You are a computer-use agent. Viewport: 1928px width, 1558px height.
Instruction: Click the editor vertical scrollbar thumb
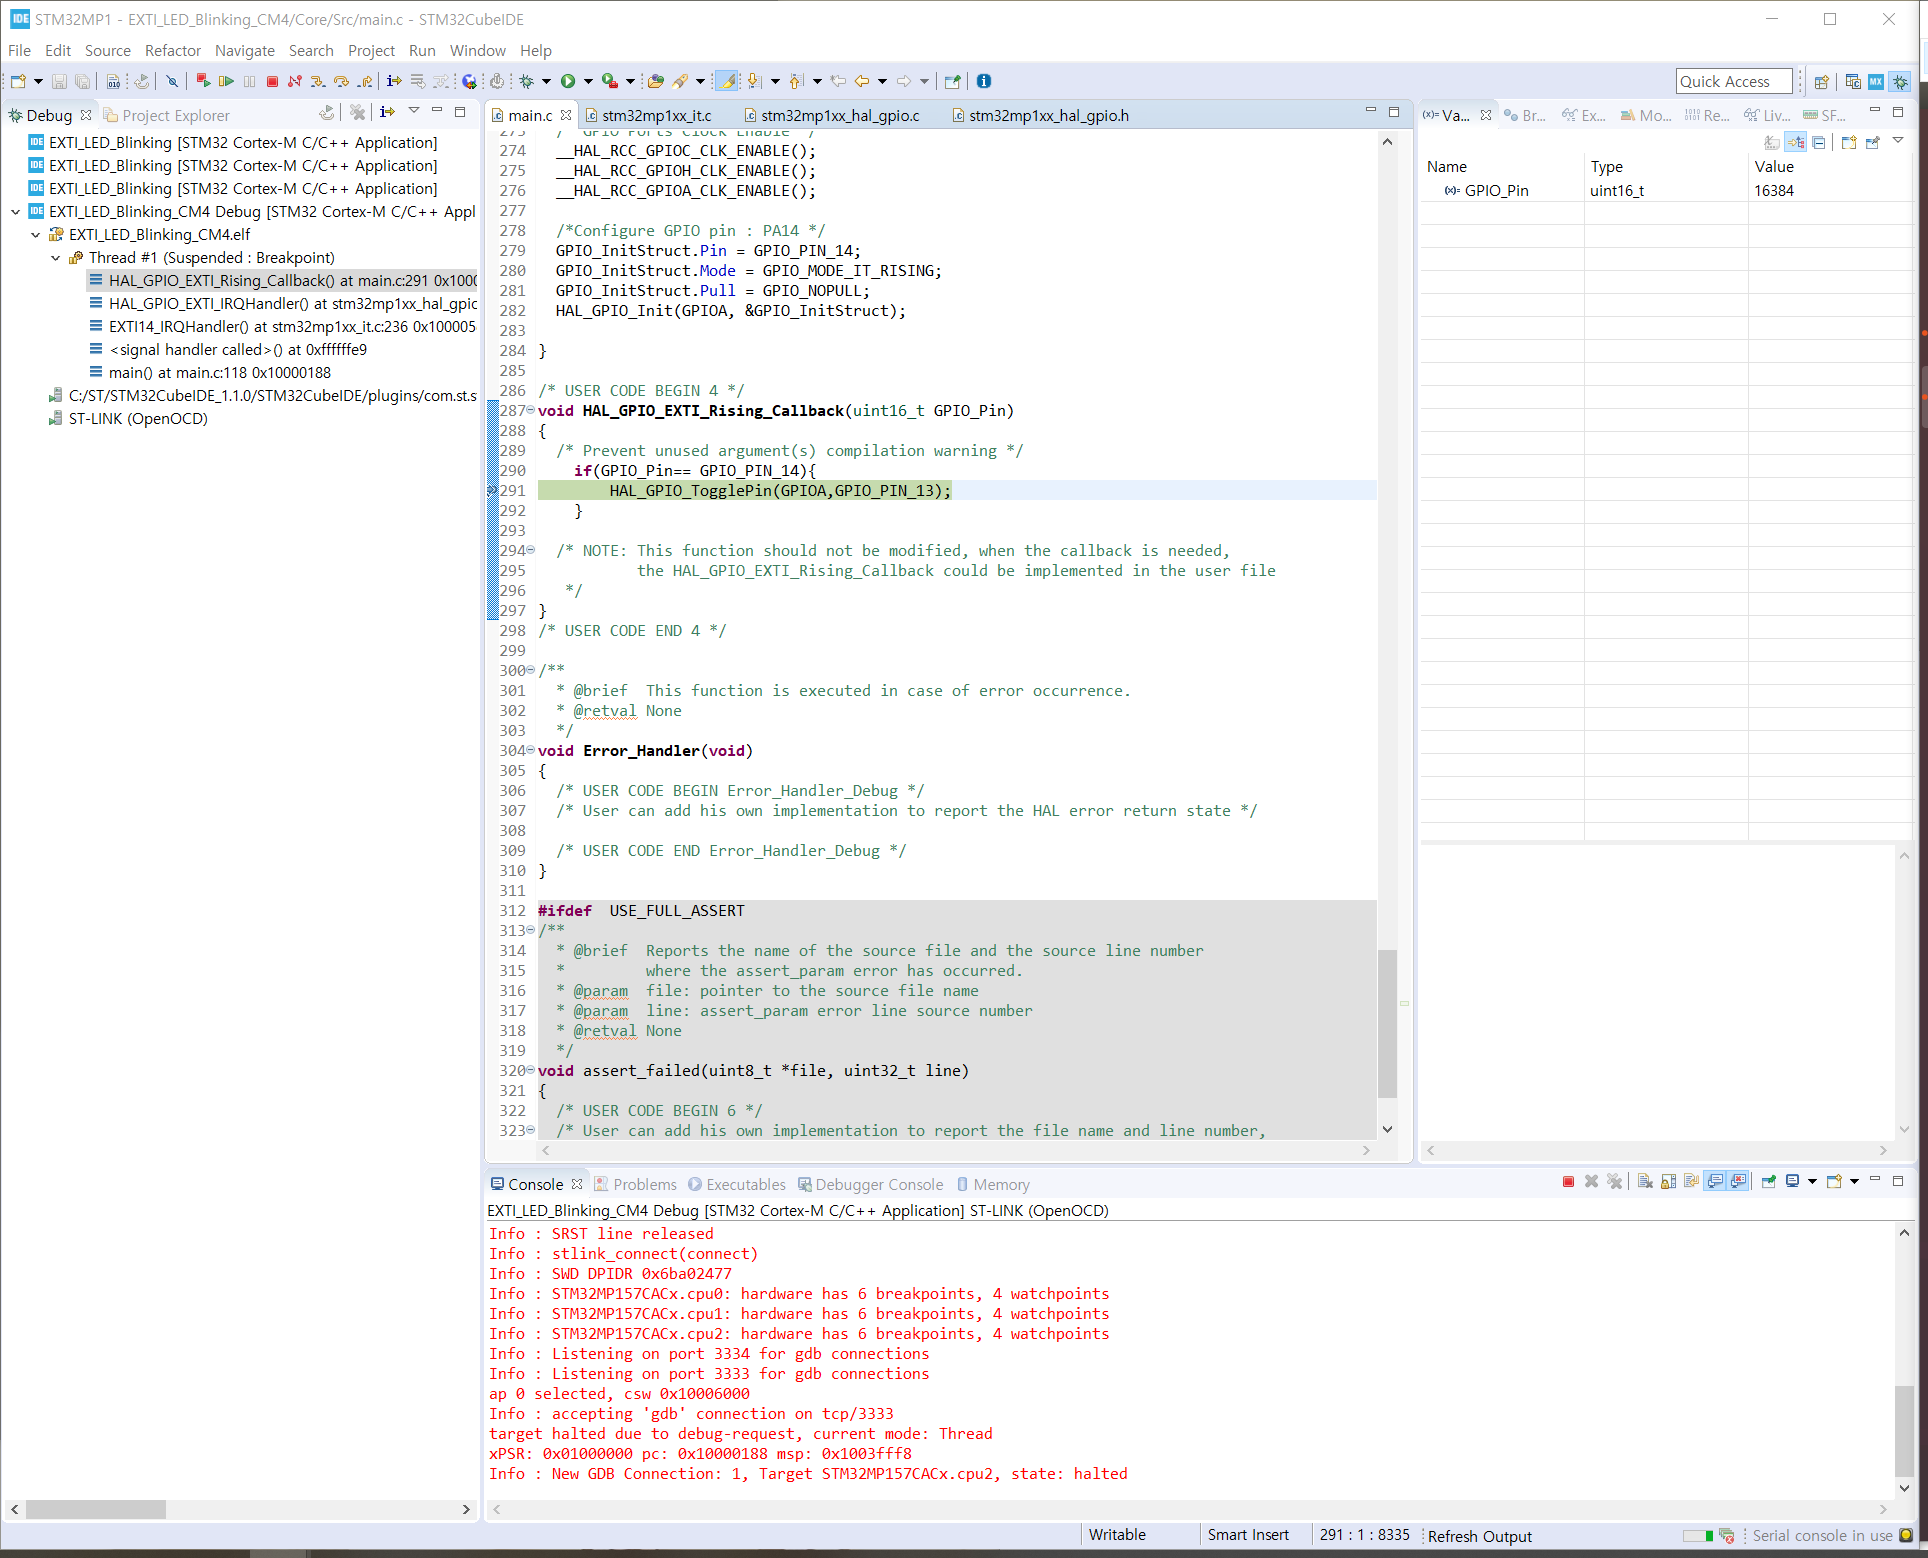click(1387, 1022)
